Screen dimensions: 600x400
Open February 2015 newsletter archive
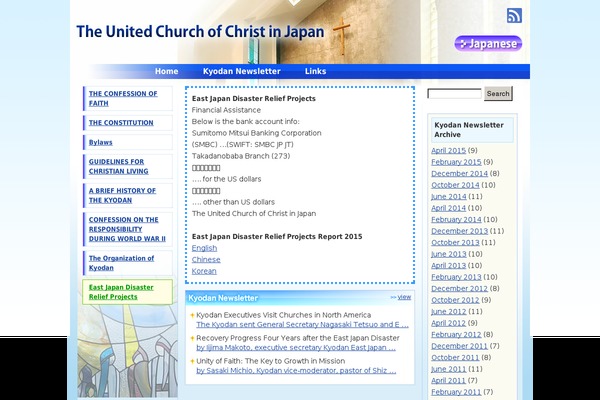(x=456, y=162)
